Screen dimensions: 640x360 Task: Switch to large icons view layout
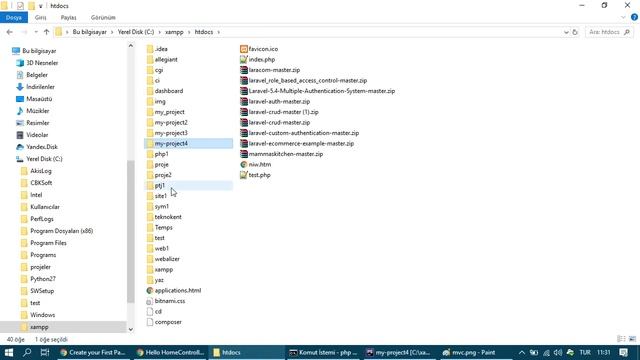[632, 339]
